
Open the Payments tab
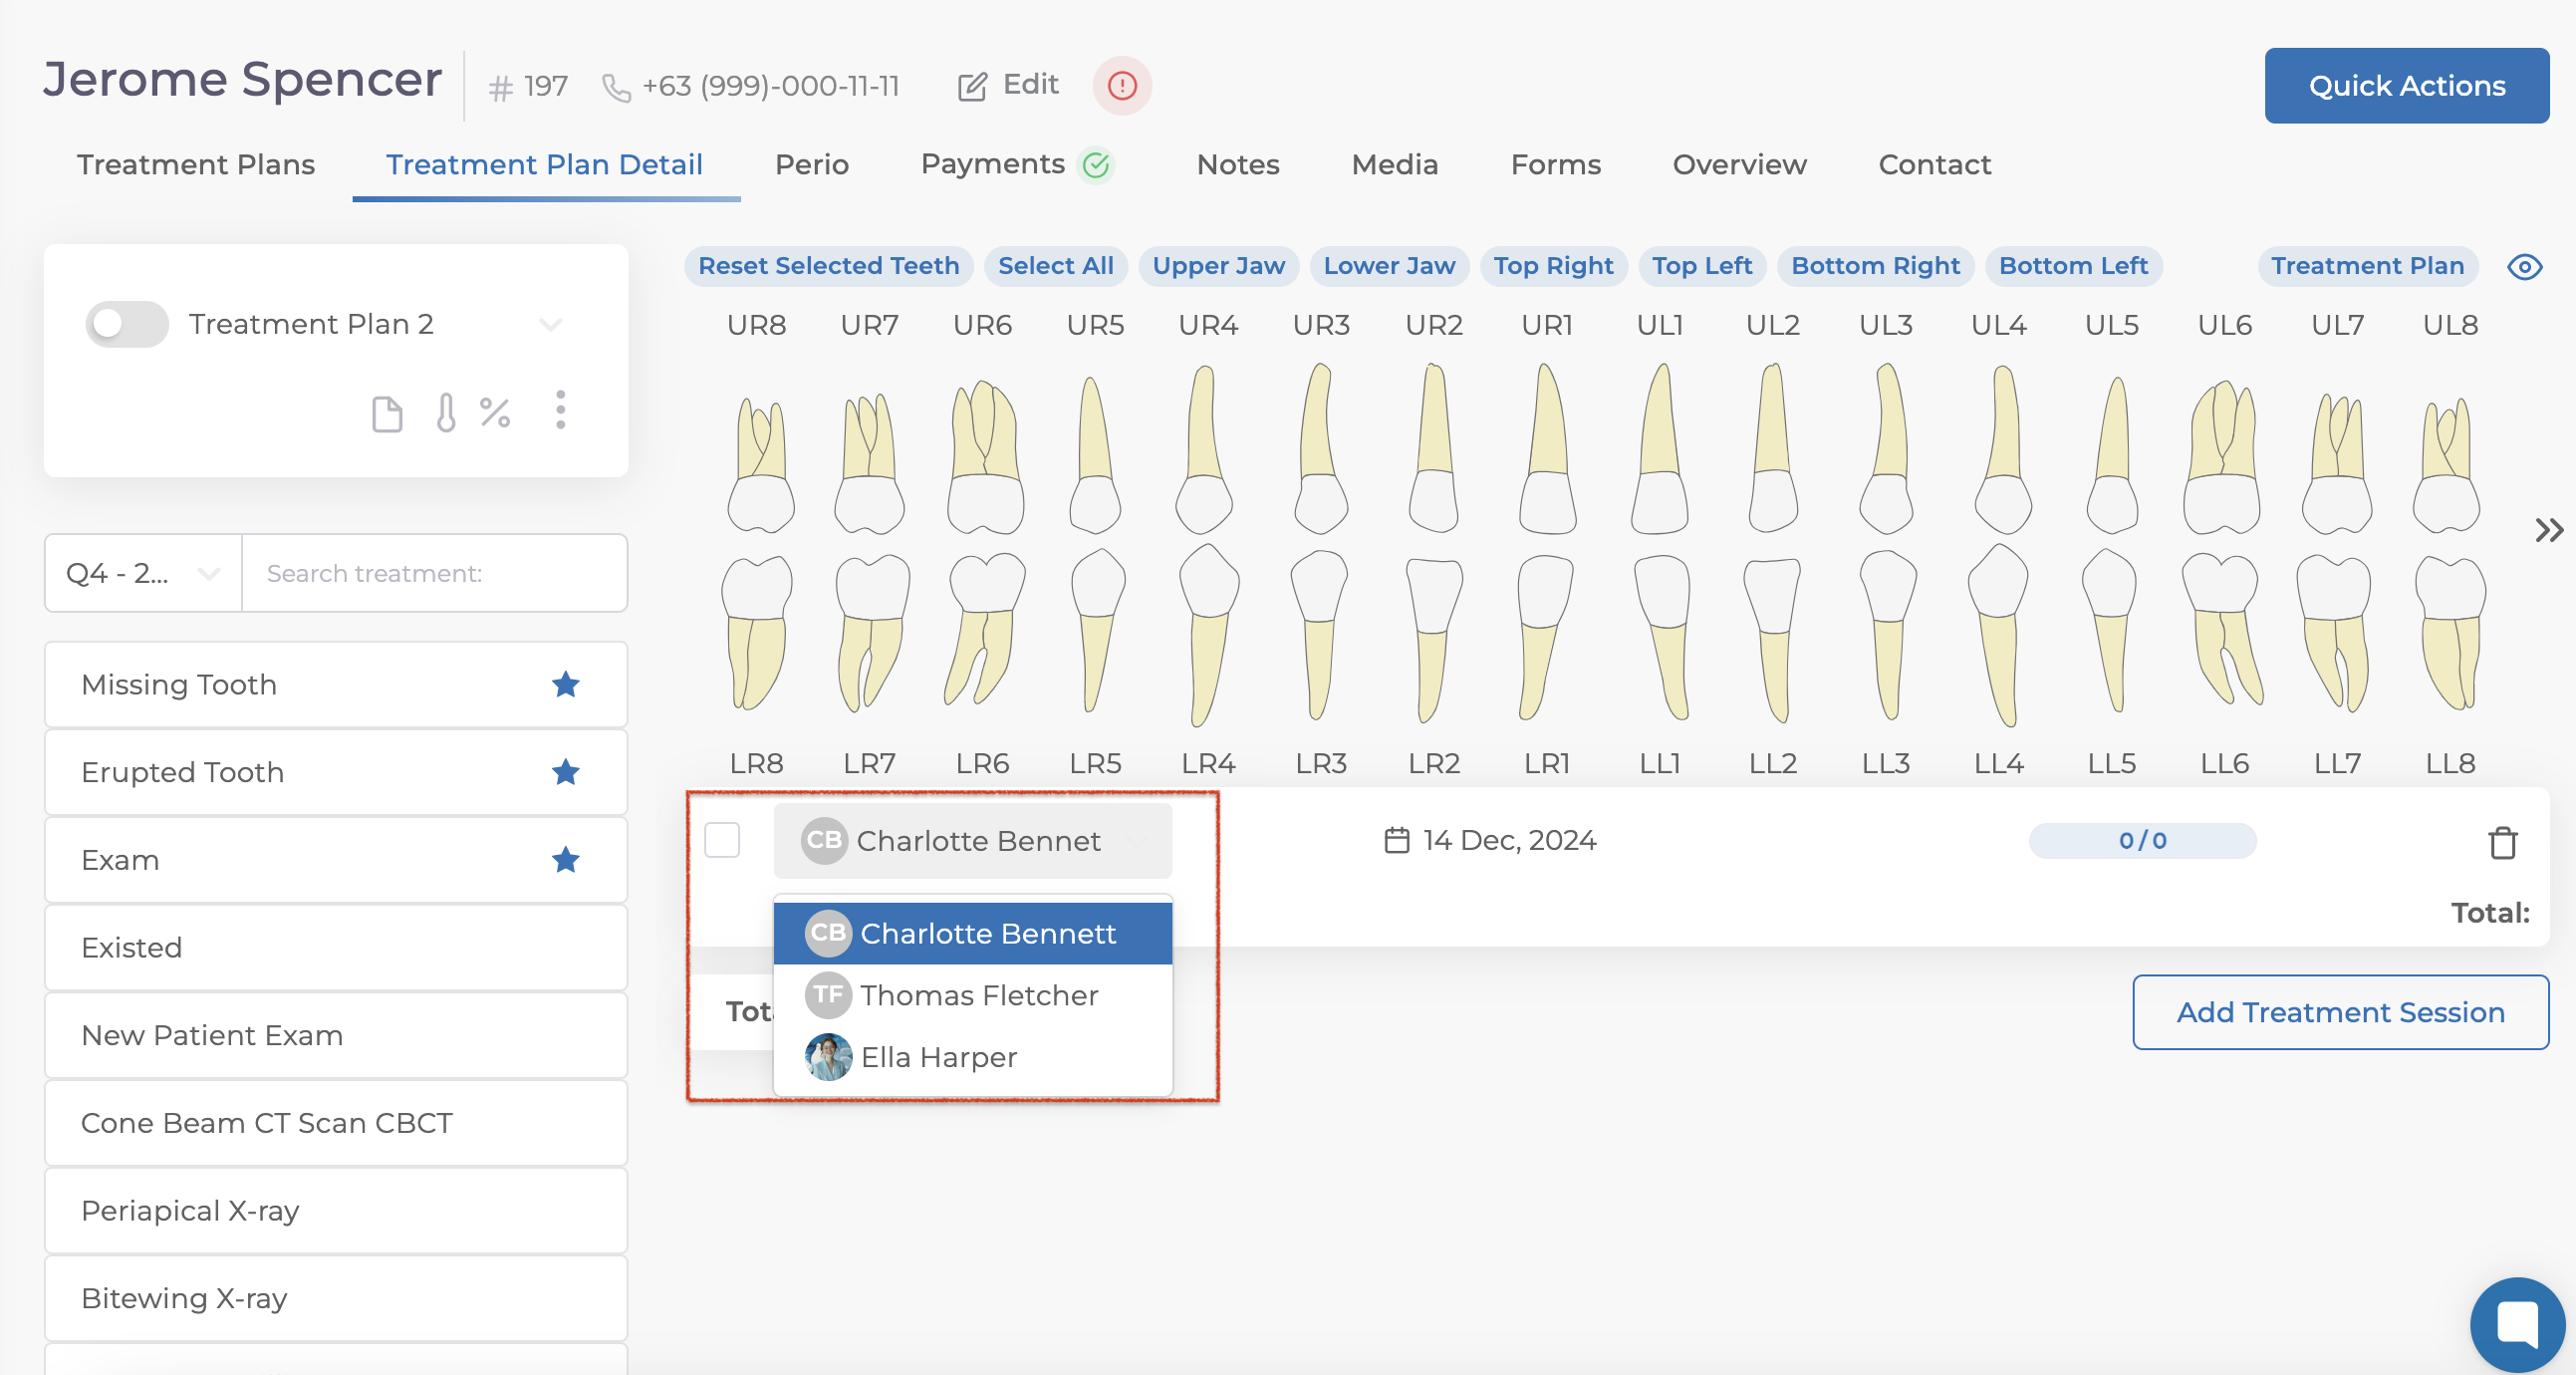992,165
